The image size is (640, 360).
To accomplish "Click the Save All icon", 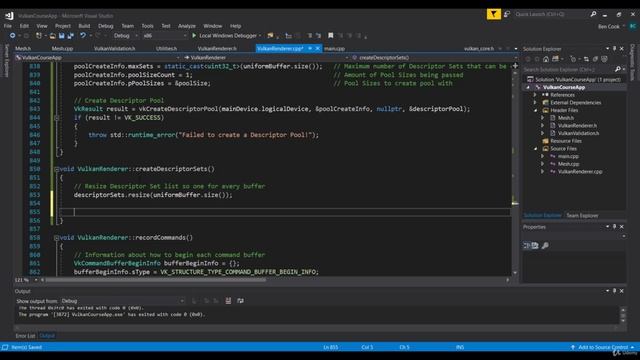I will click(70, 36).
